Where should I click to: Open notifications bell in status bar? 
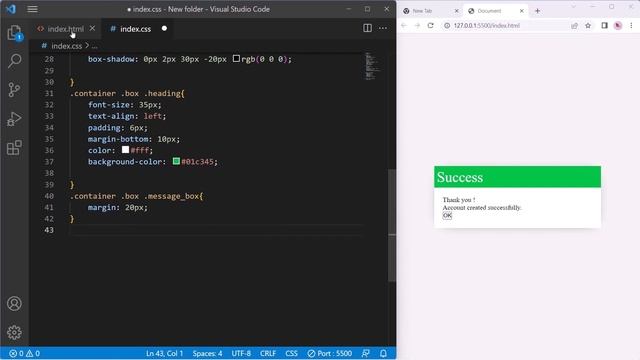(383, 353)
